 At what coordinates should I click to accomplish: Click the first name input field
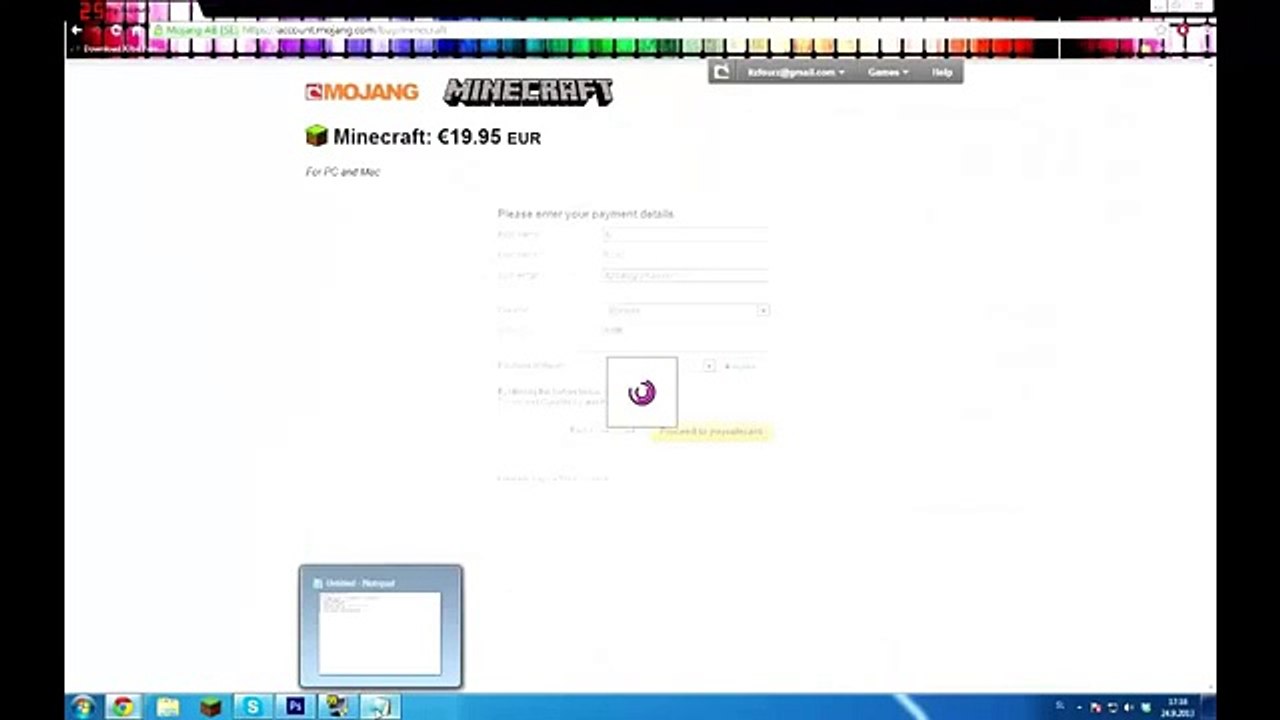tap(685, 234)
